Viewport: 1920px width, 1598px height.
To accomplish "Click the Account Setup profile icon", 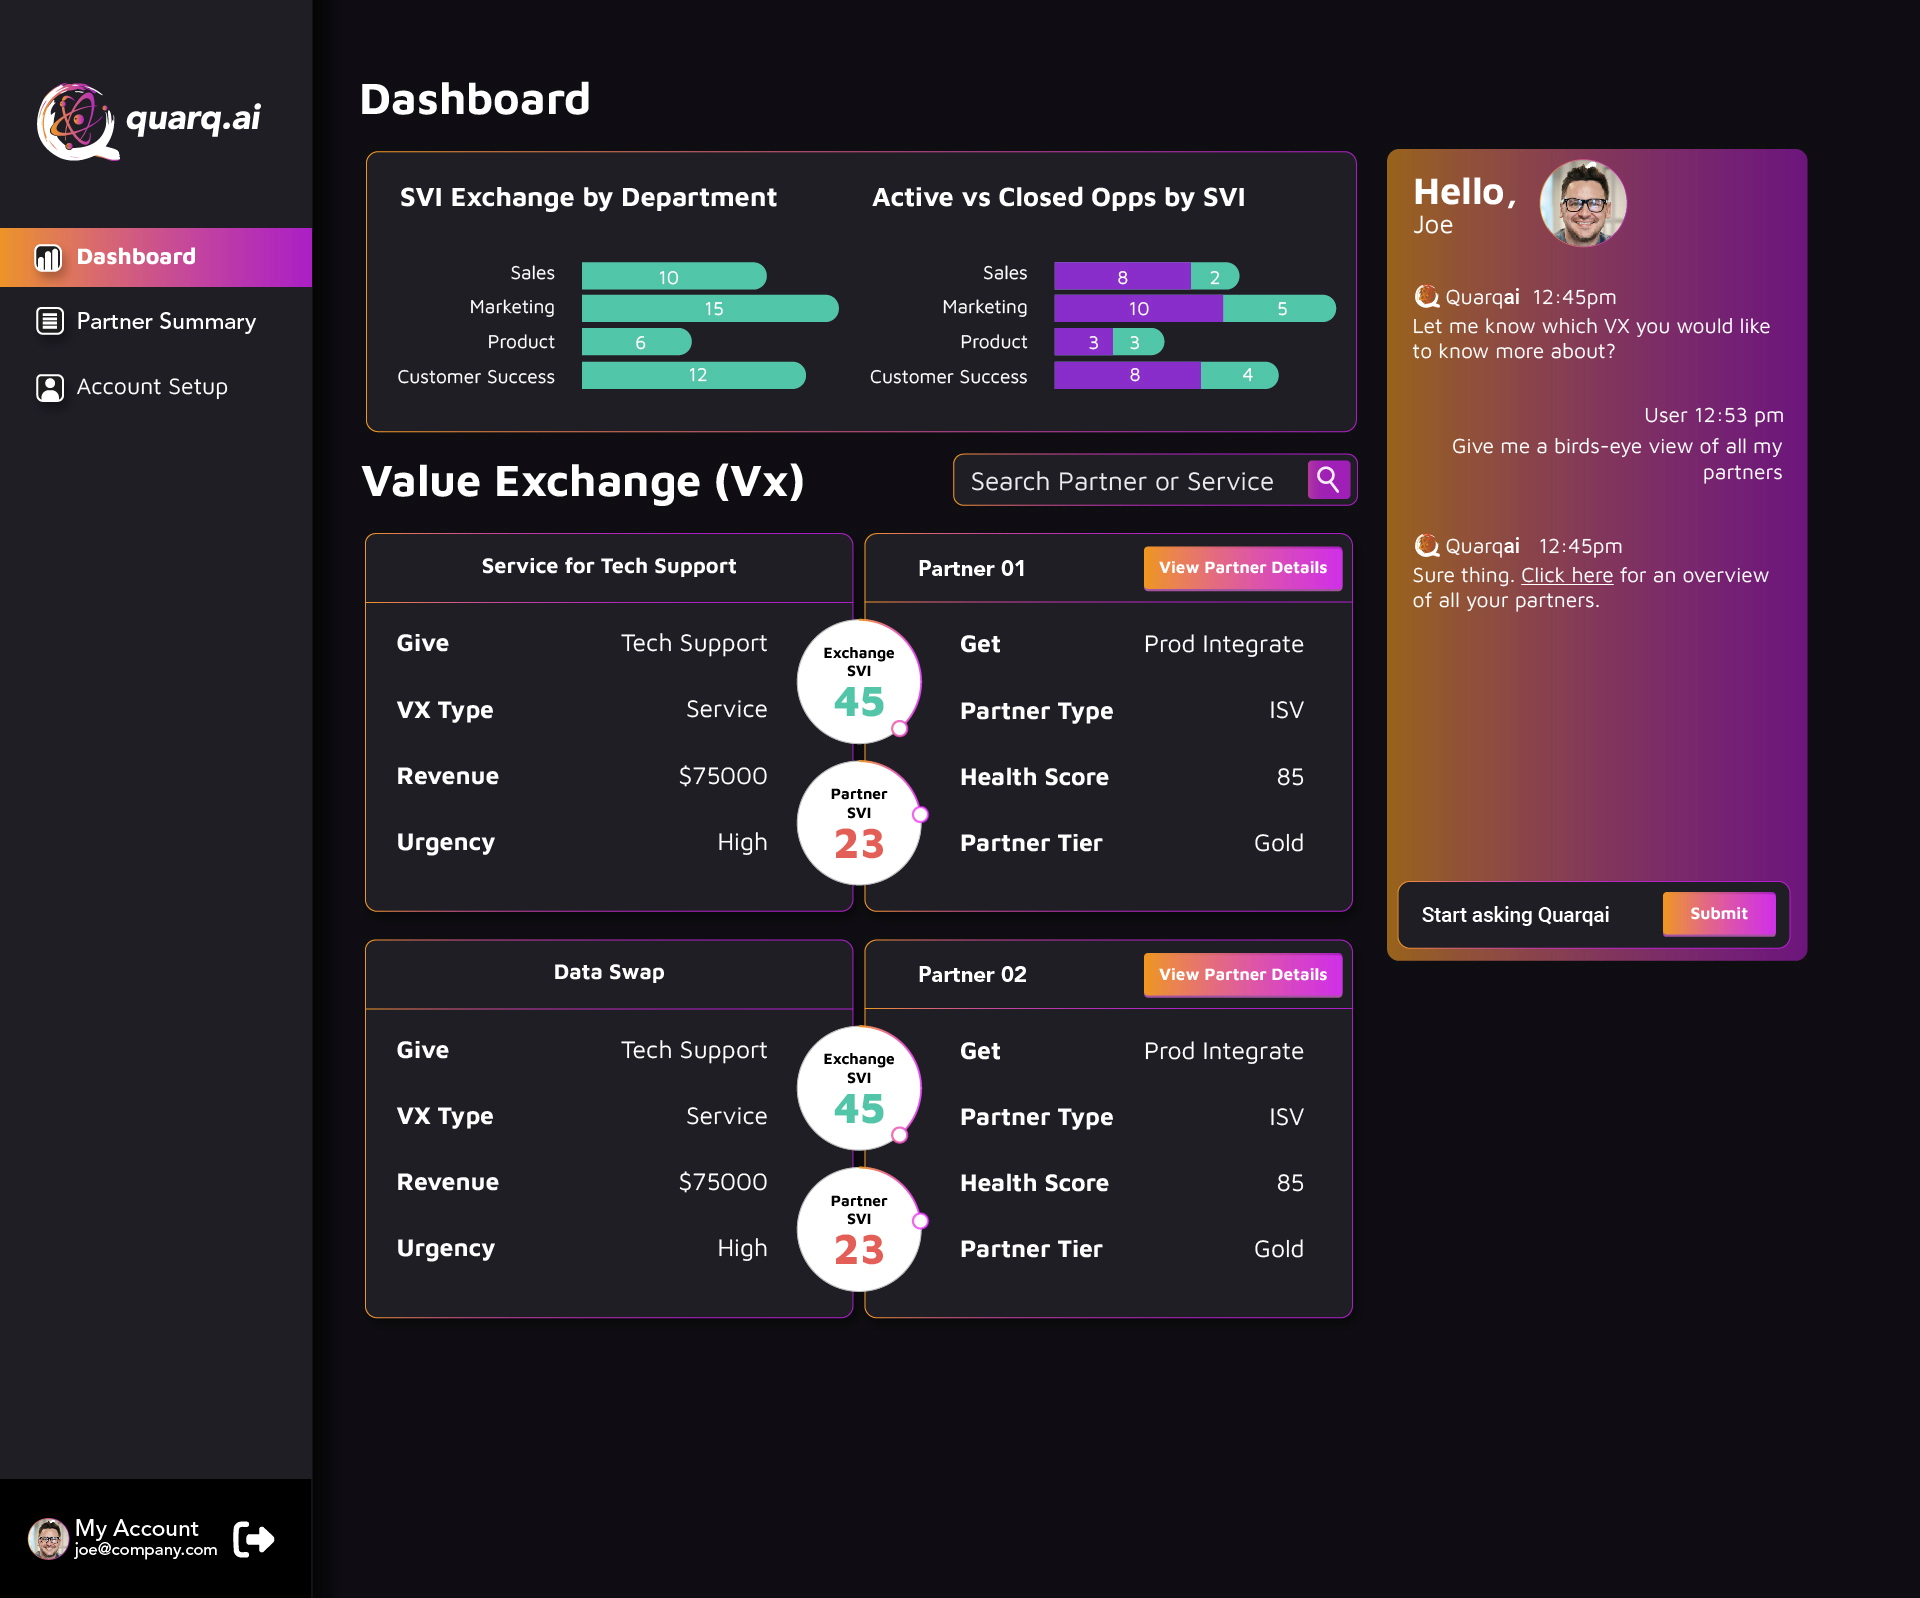I will pos(49,387).
